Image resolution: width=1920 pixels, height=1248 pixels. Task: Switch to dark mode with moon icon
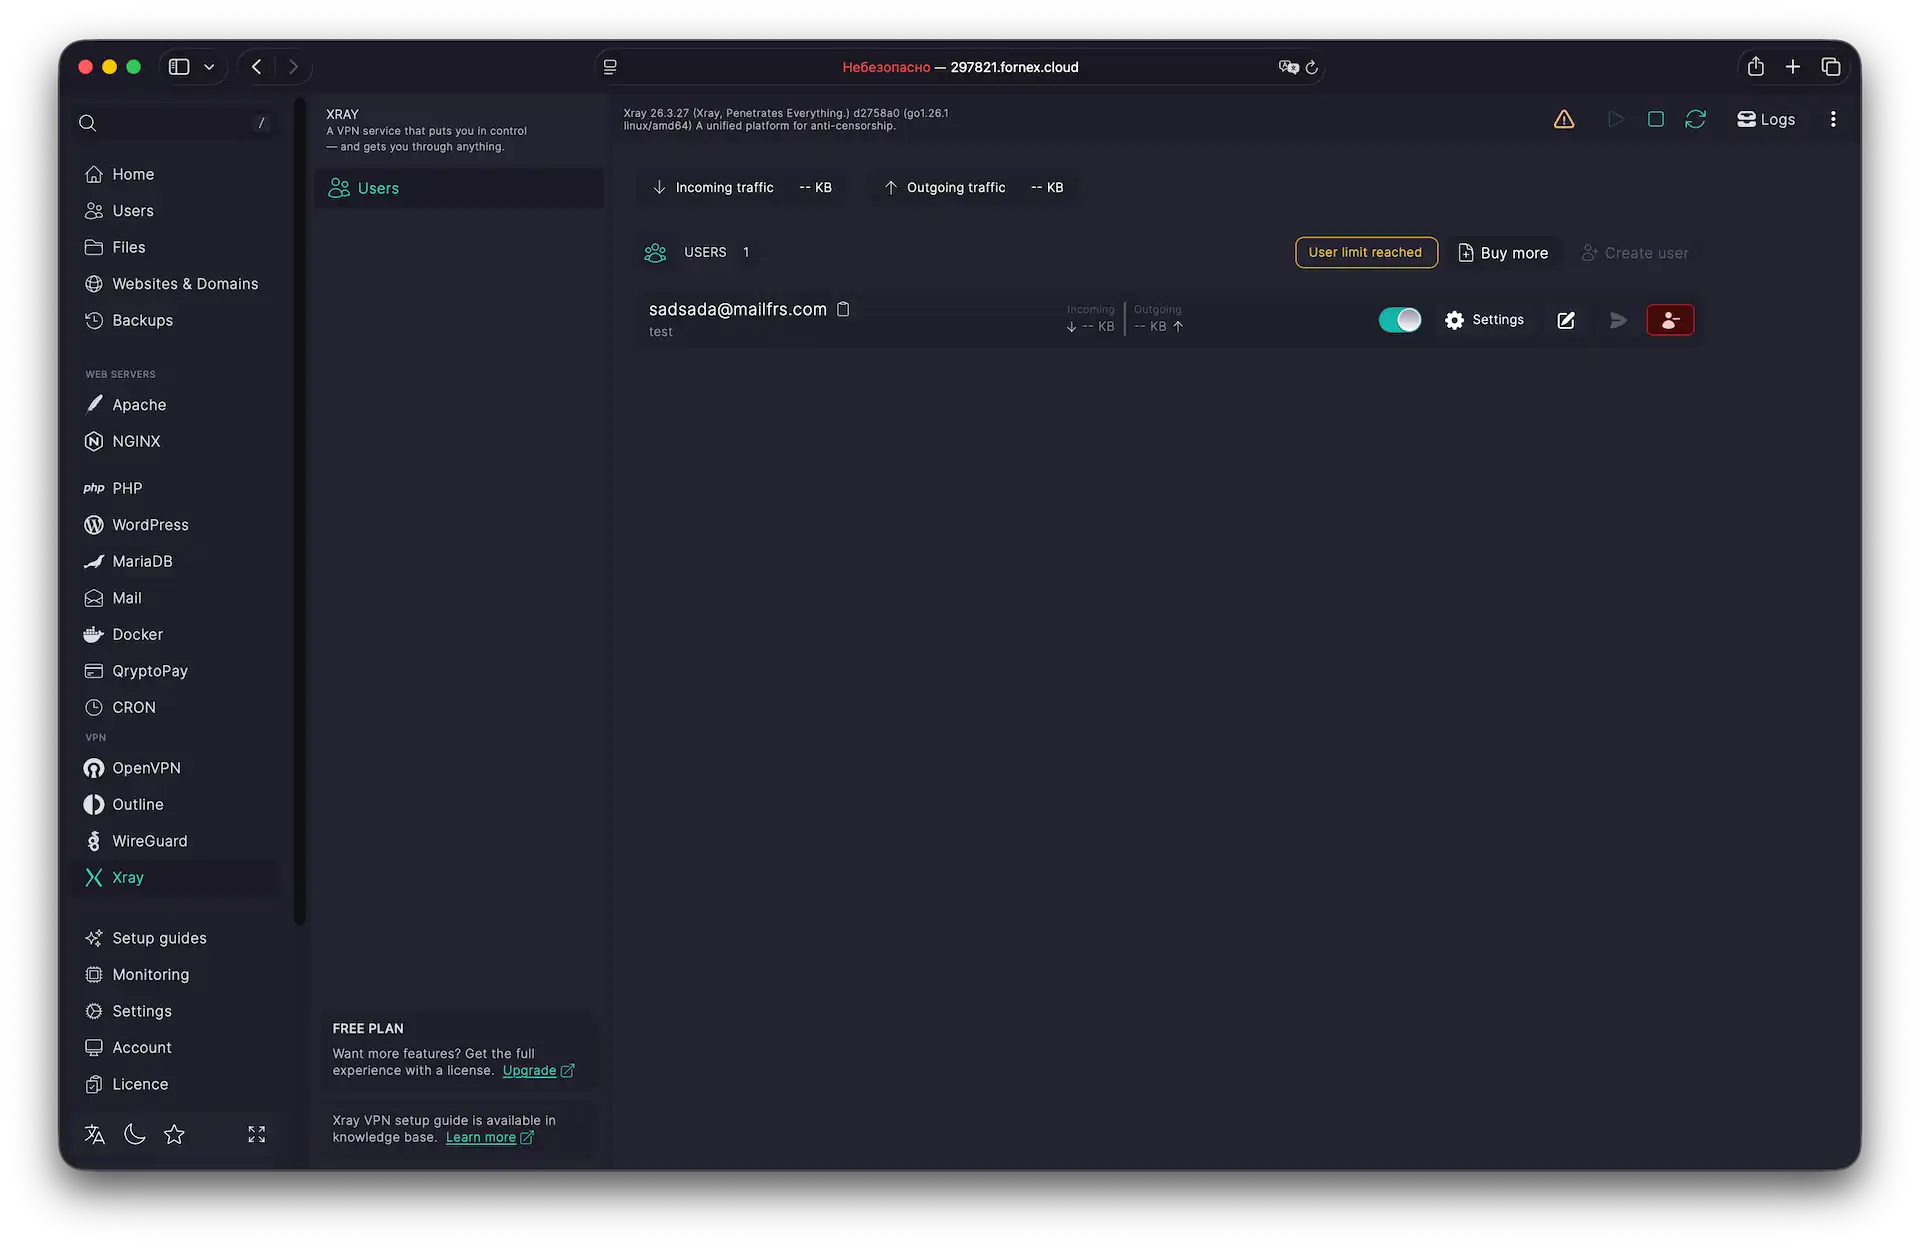tap(134, 1134)
